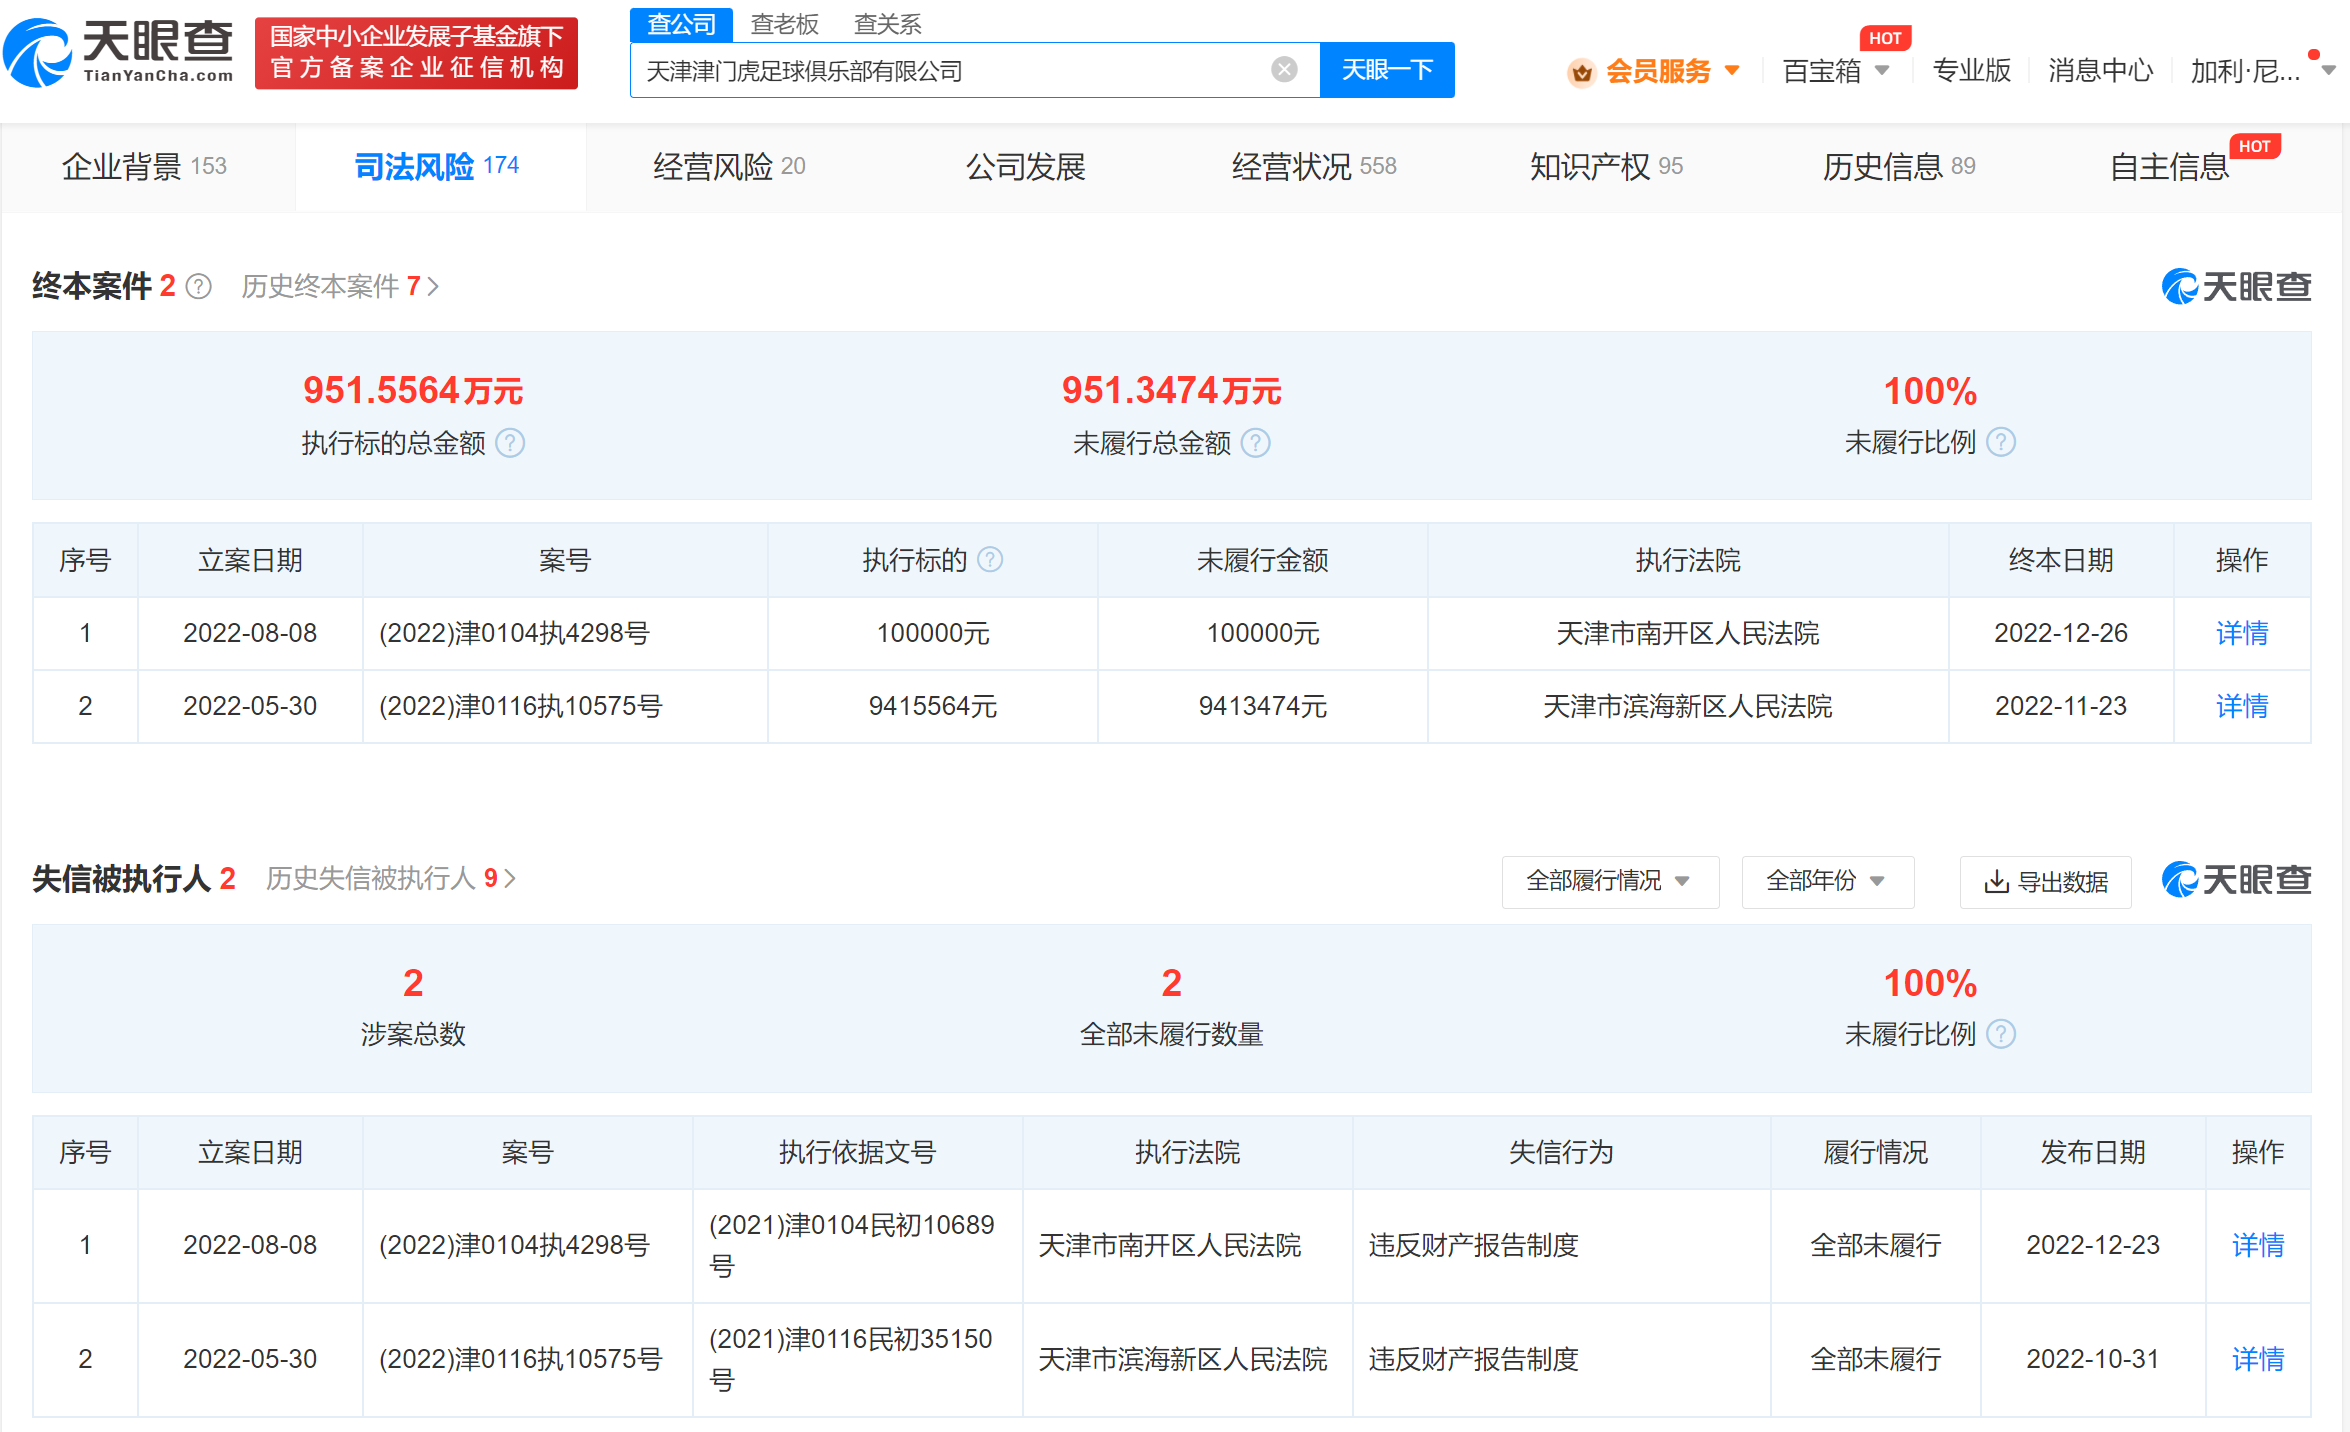Click the Tianyancha logo

tap(120, 48)
